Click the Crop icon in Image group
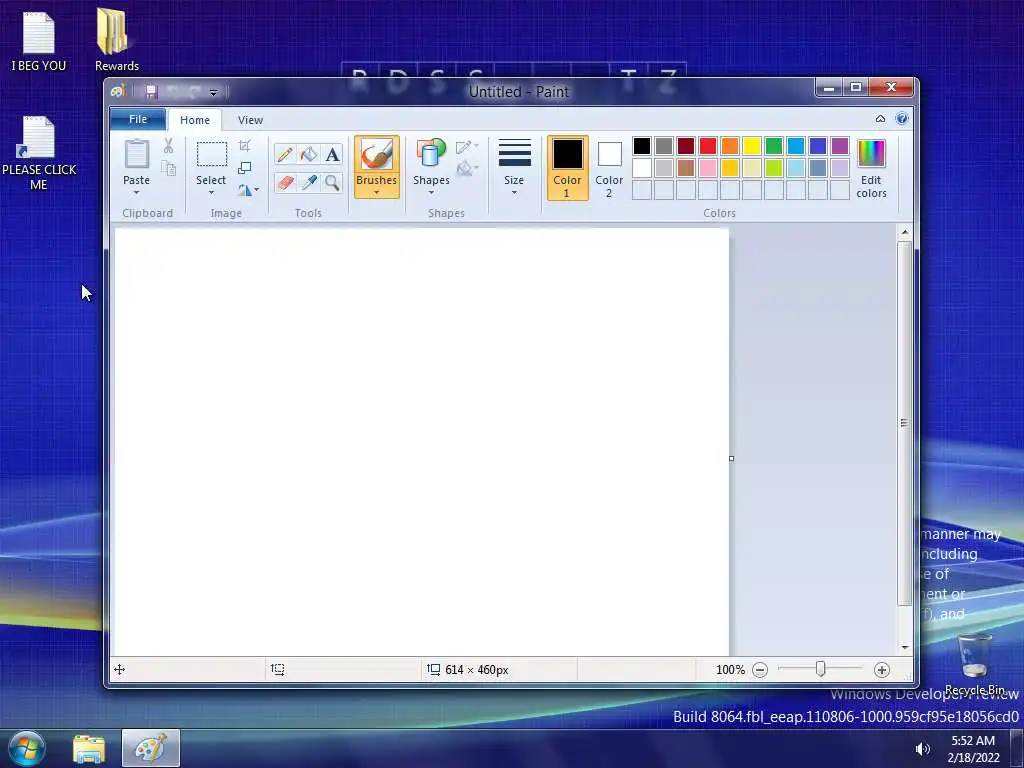This screenshot has width=1024, height=768. pyautogui.click(x=244, y=146)
